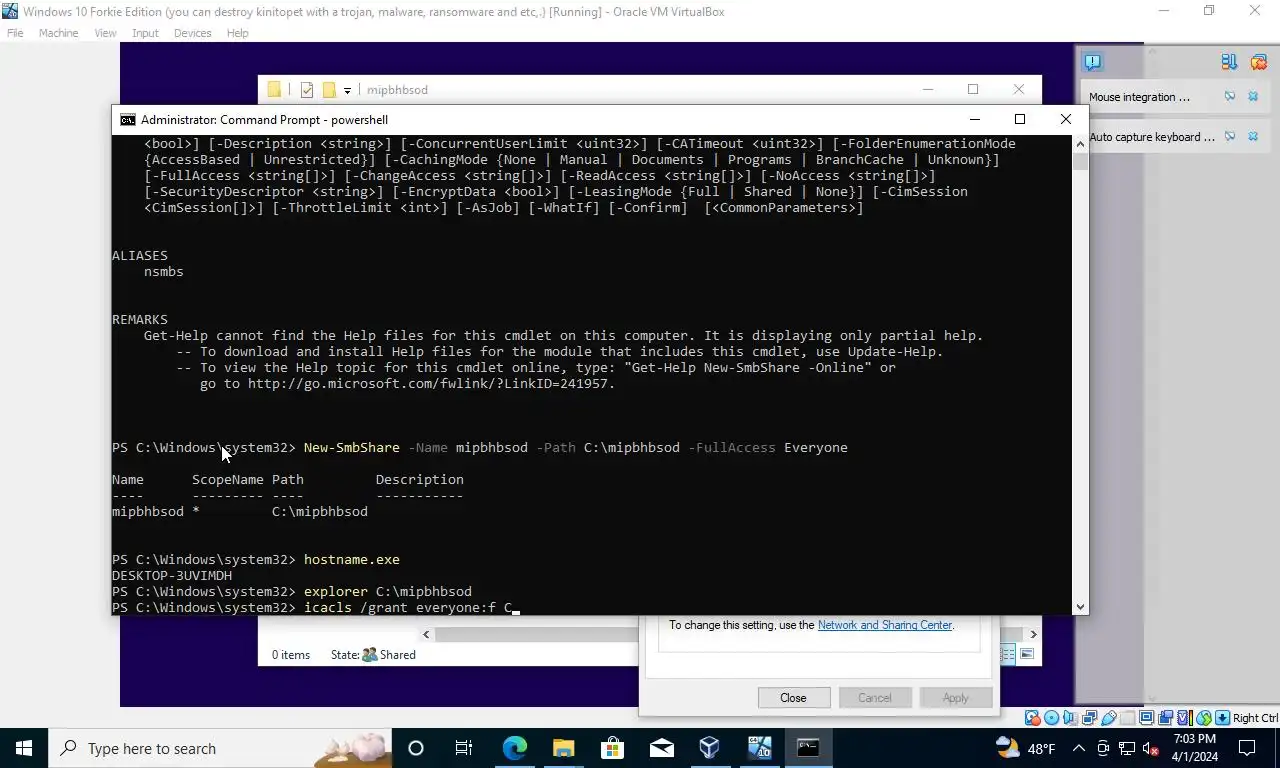Switch to large icons view in Explorer status bar
Viewport: 1280px width, 768px height.
click(1026, 654)
